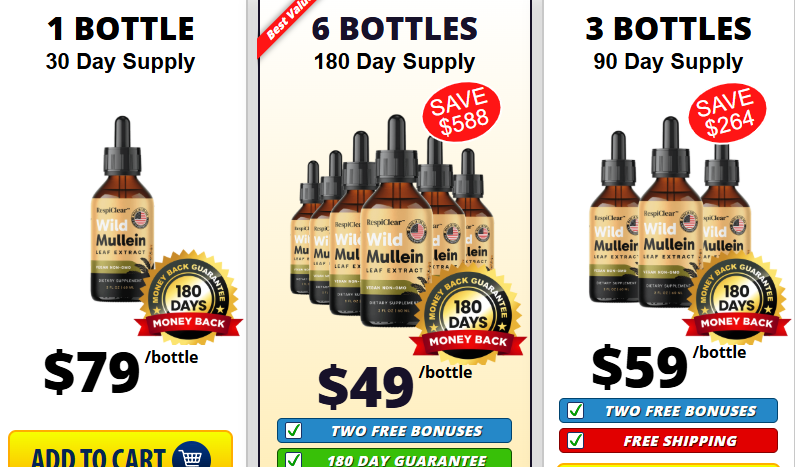
Task: Click the blue Two Free Bonuses bar in 6 bottles
Action: click(394, 430)
